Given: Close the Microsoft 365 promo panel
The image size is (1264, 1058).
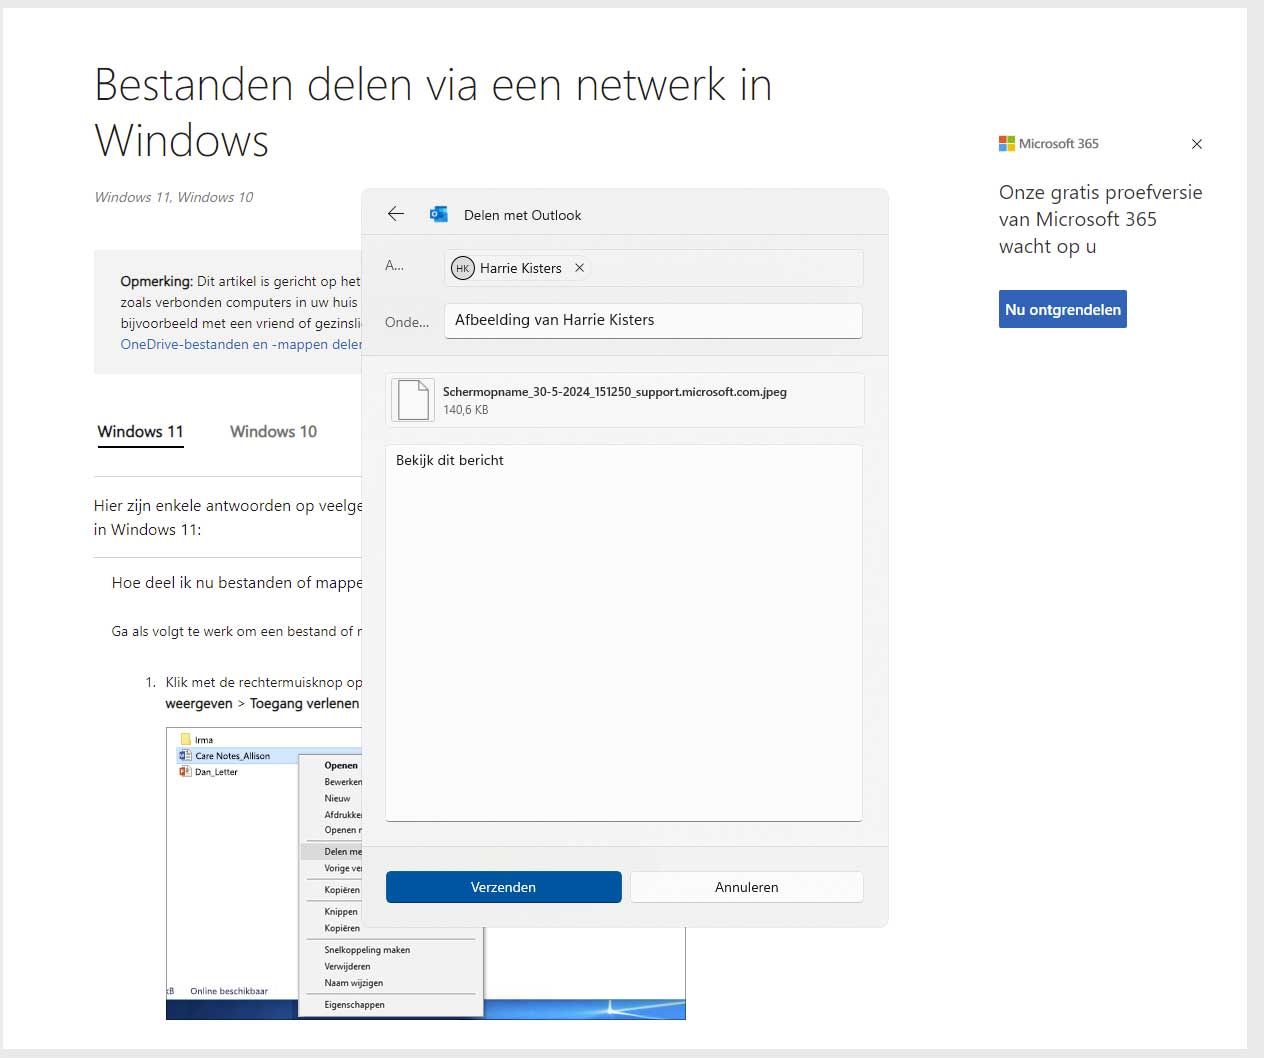Looking at the screenshot, I should coord(1197,144).
